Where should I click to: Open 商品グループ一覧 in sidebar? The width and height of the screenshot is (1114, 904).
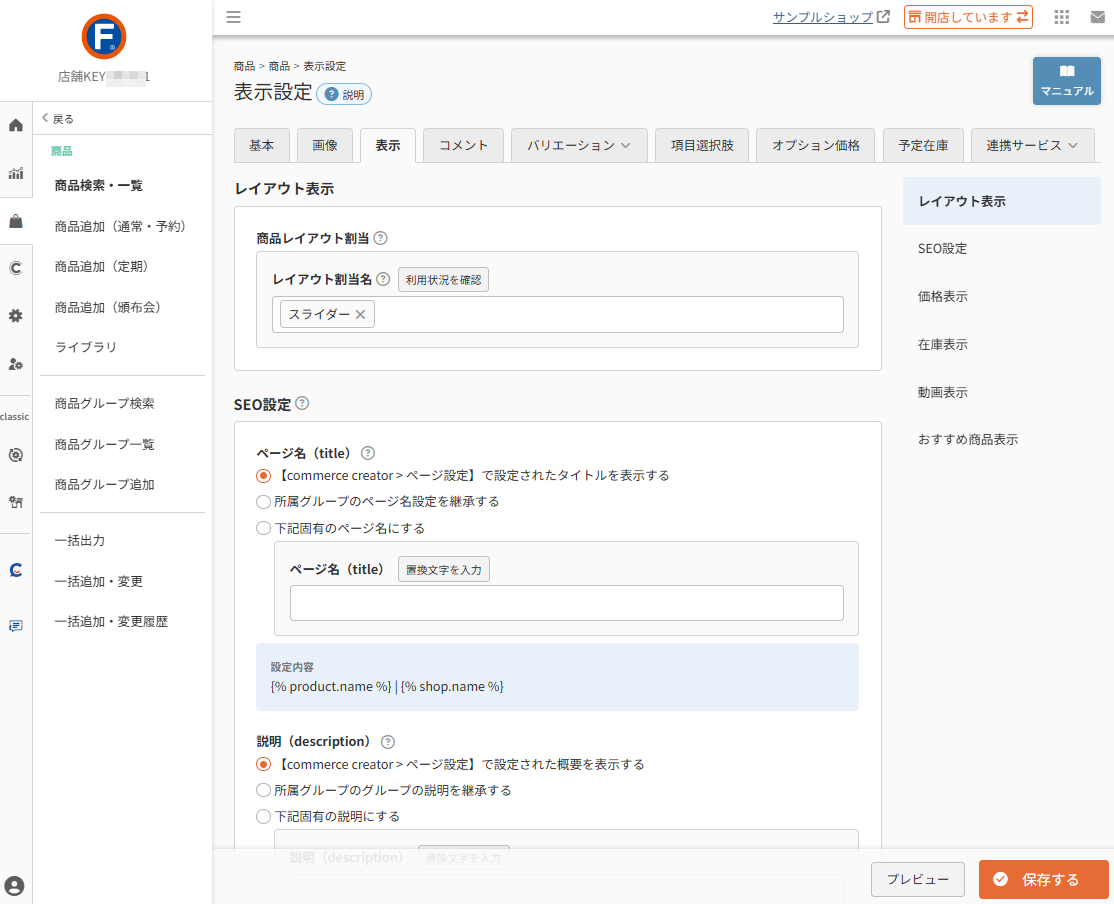click(x=104, y=444)
